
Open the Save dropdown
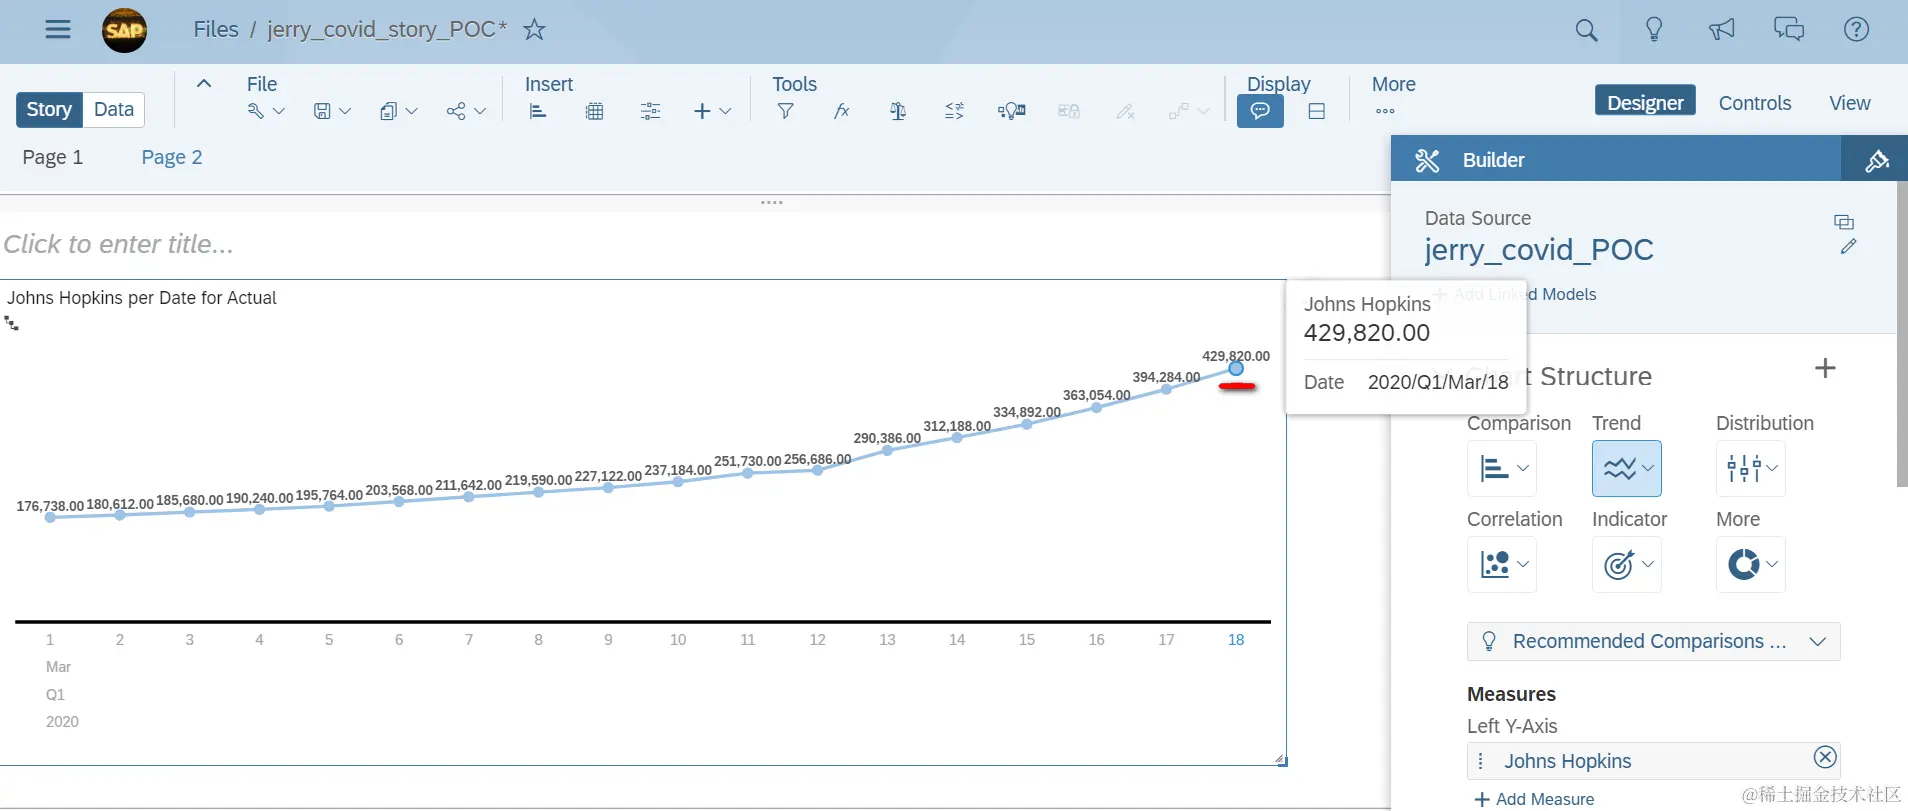tap(332, 111)
